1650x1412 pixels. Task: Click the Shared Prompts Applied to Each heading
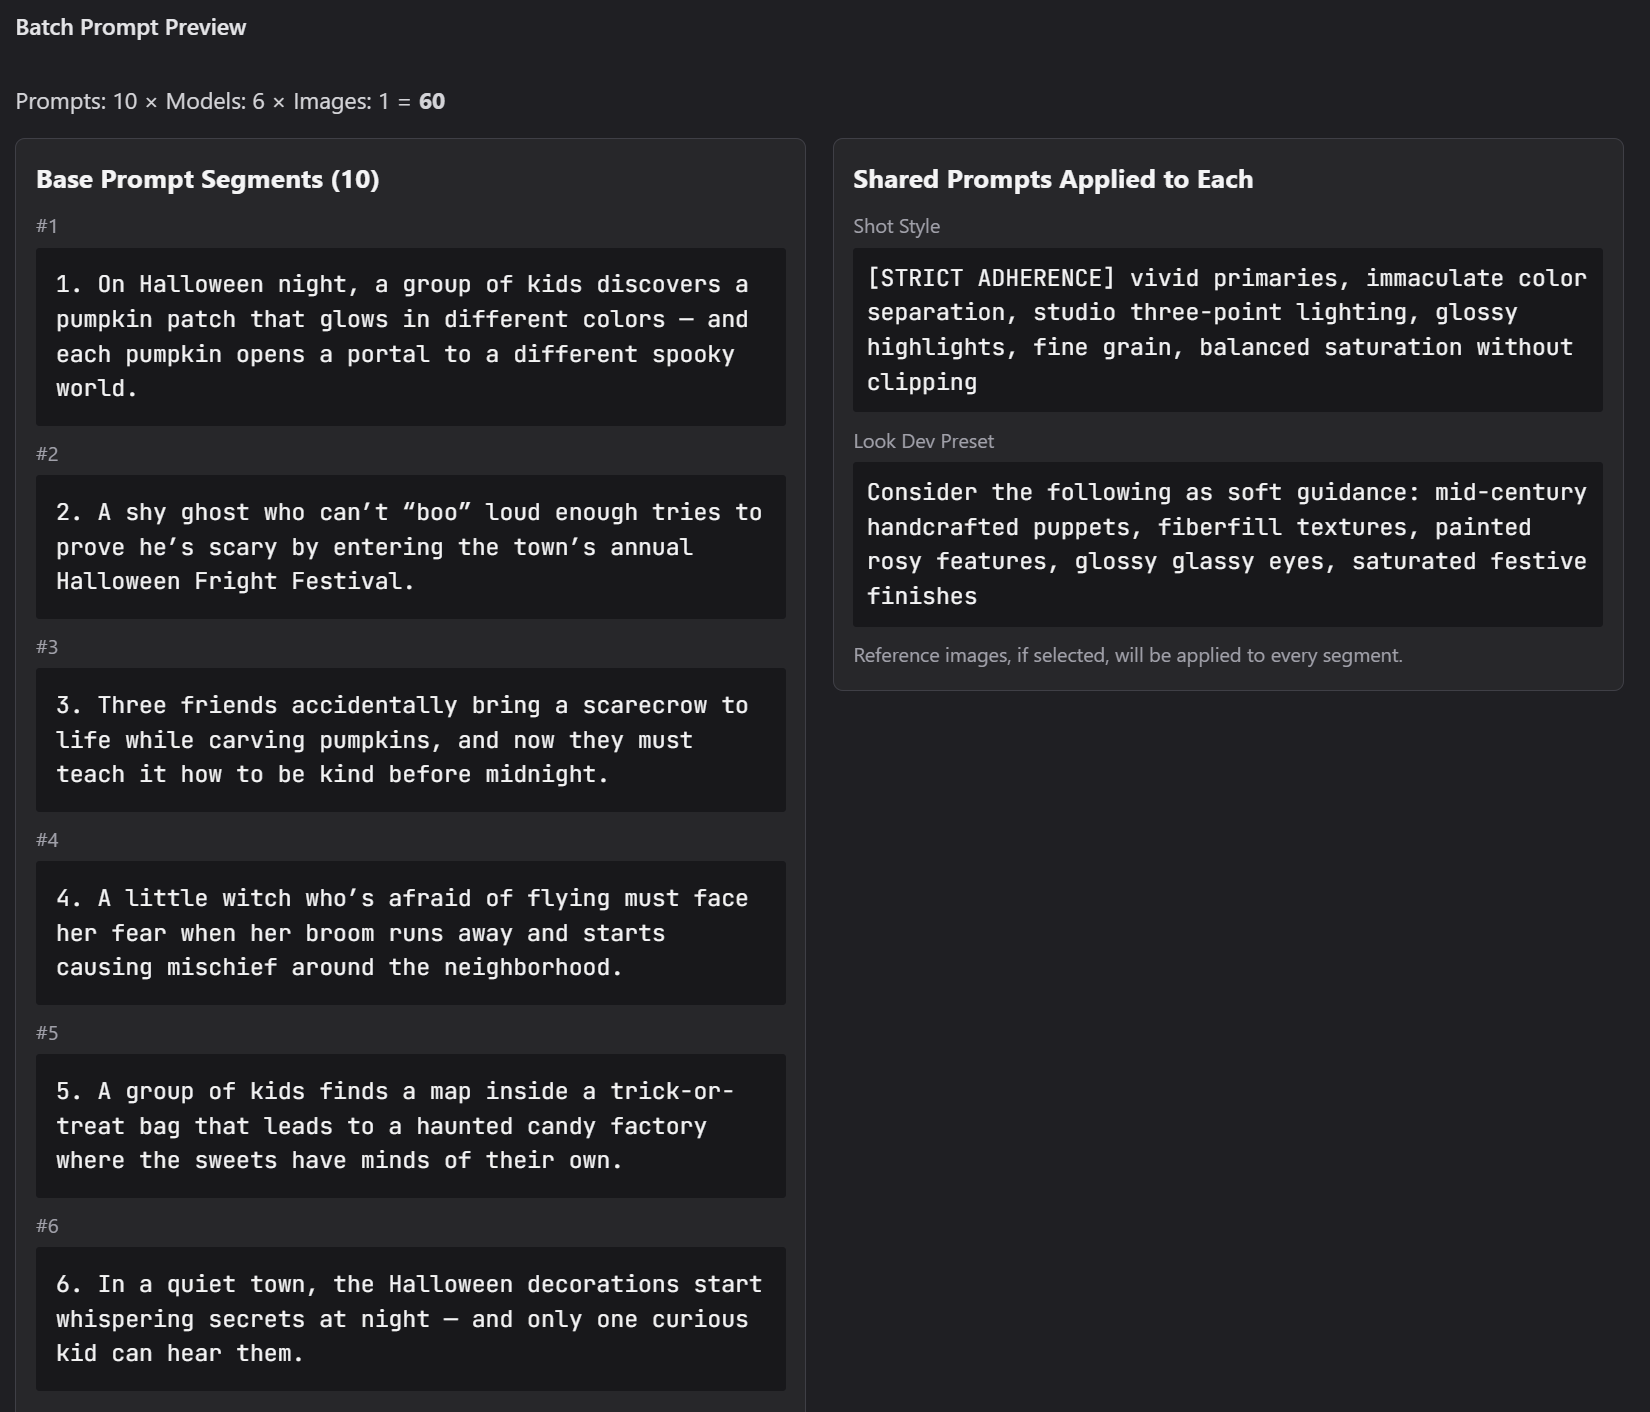(1052, 180)
